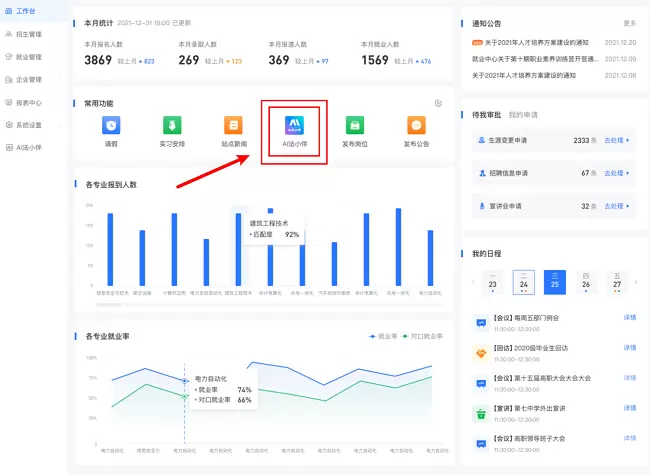
Task: Open the 发布岗位 green icon
Action: pyautogui.click(x=356, y=125)
